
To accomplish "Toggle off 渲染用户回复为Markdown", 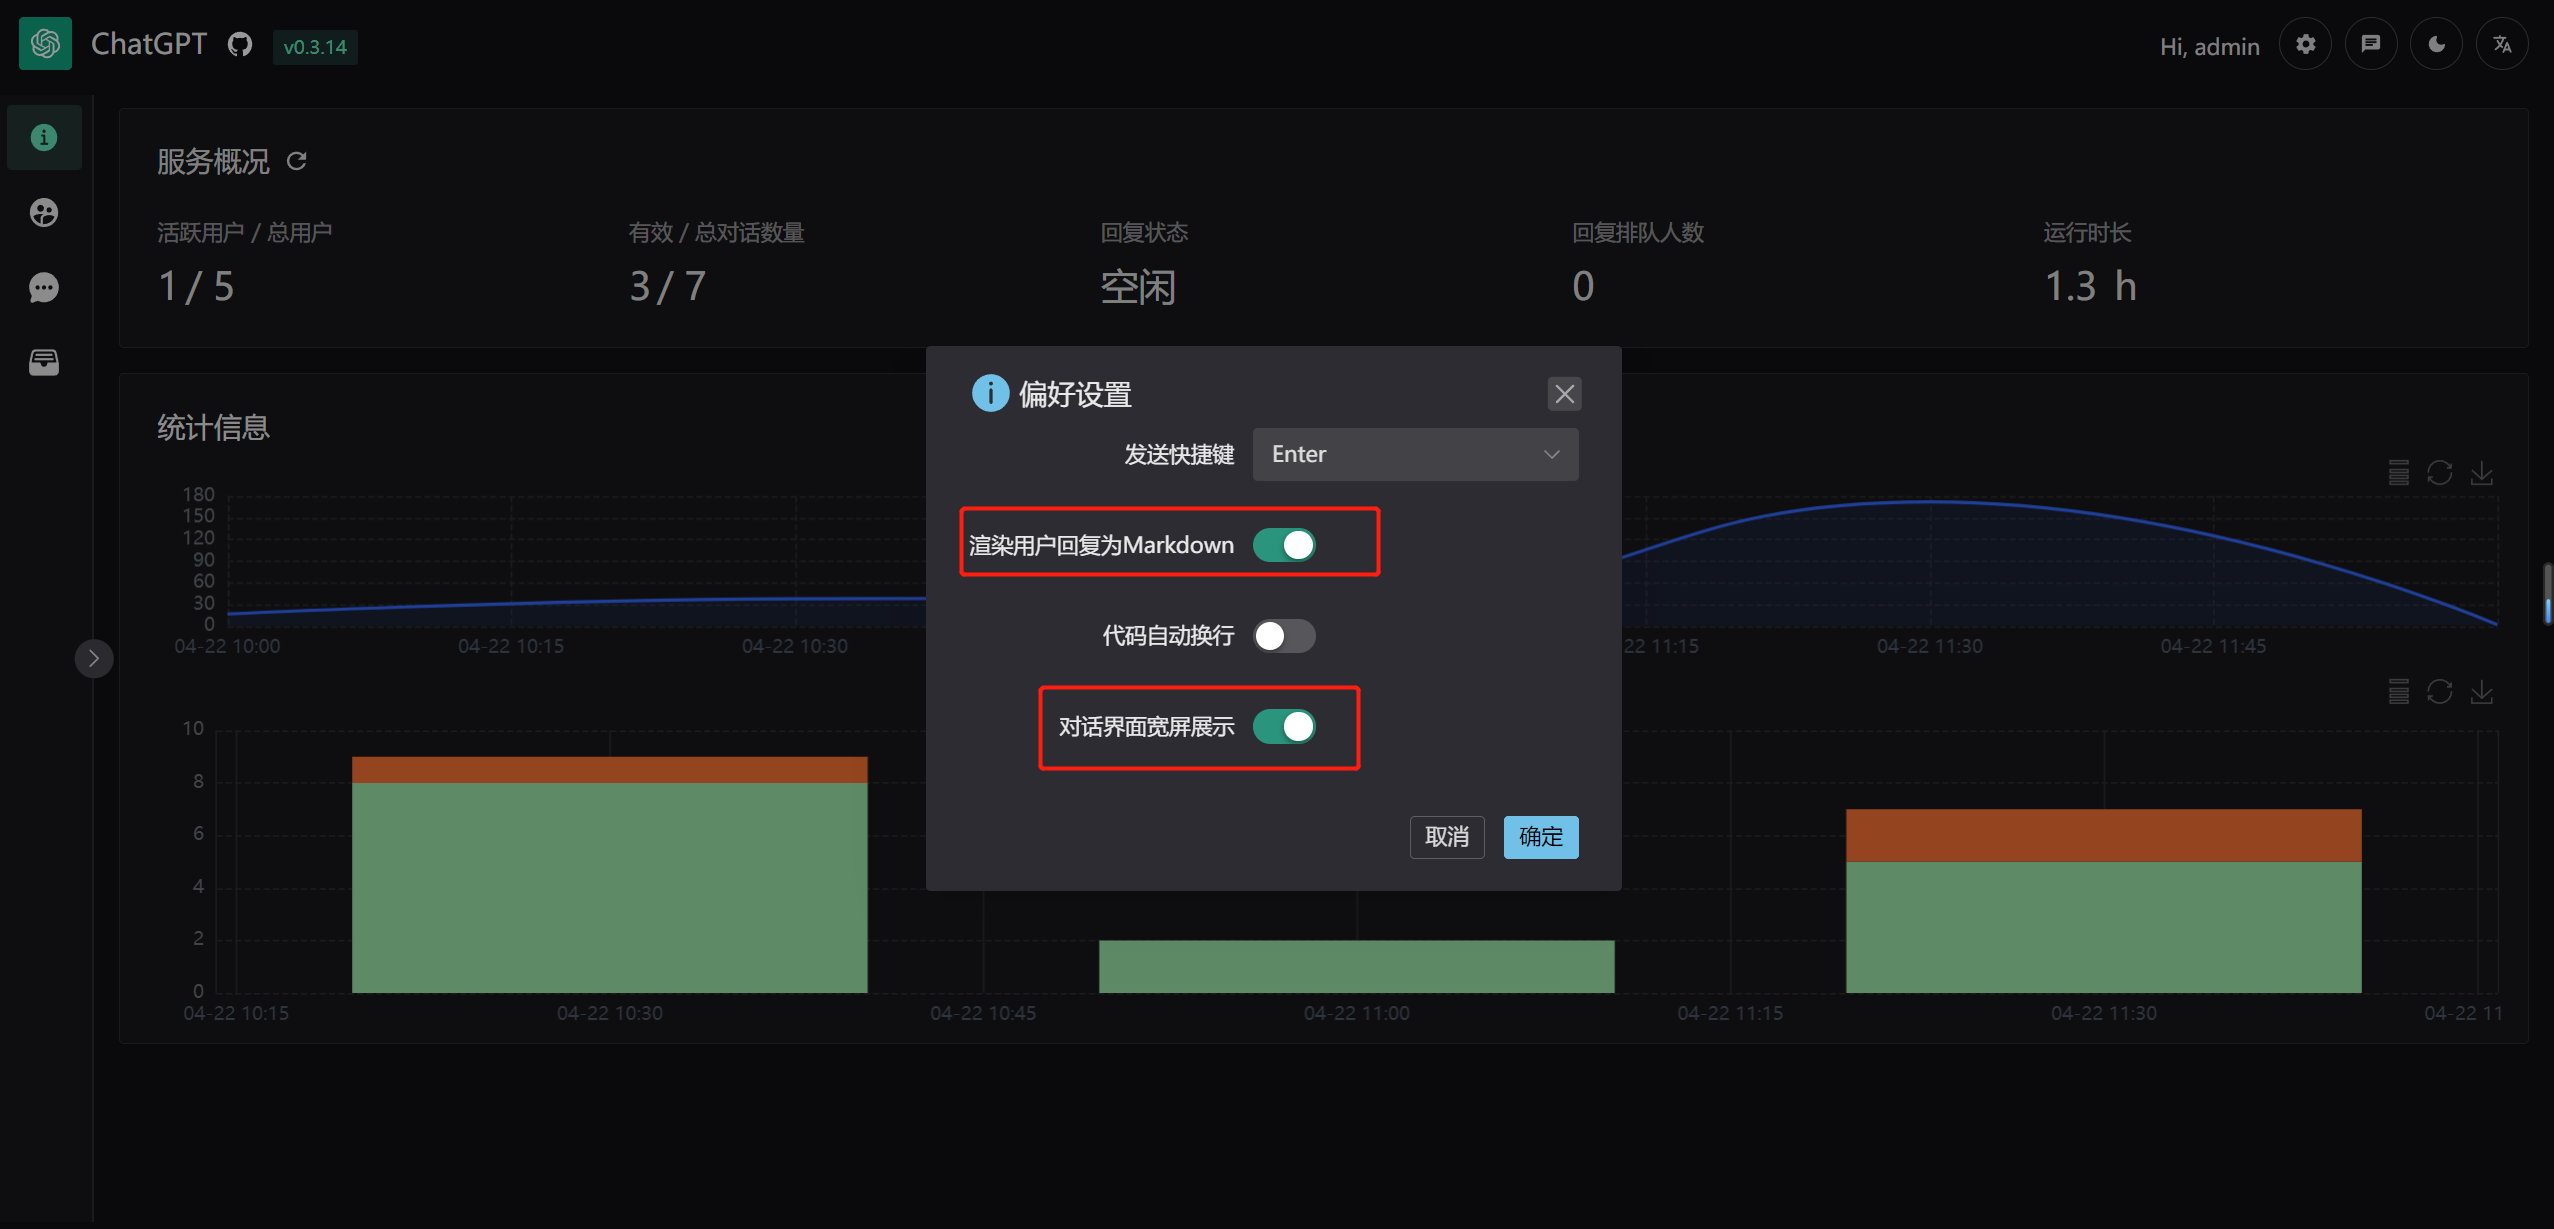I will 1285,544.
